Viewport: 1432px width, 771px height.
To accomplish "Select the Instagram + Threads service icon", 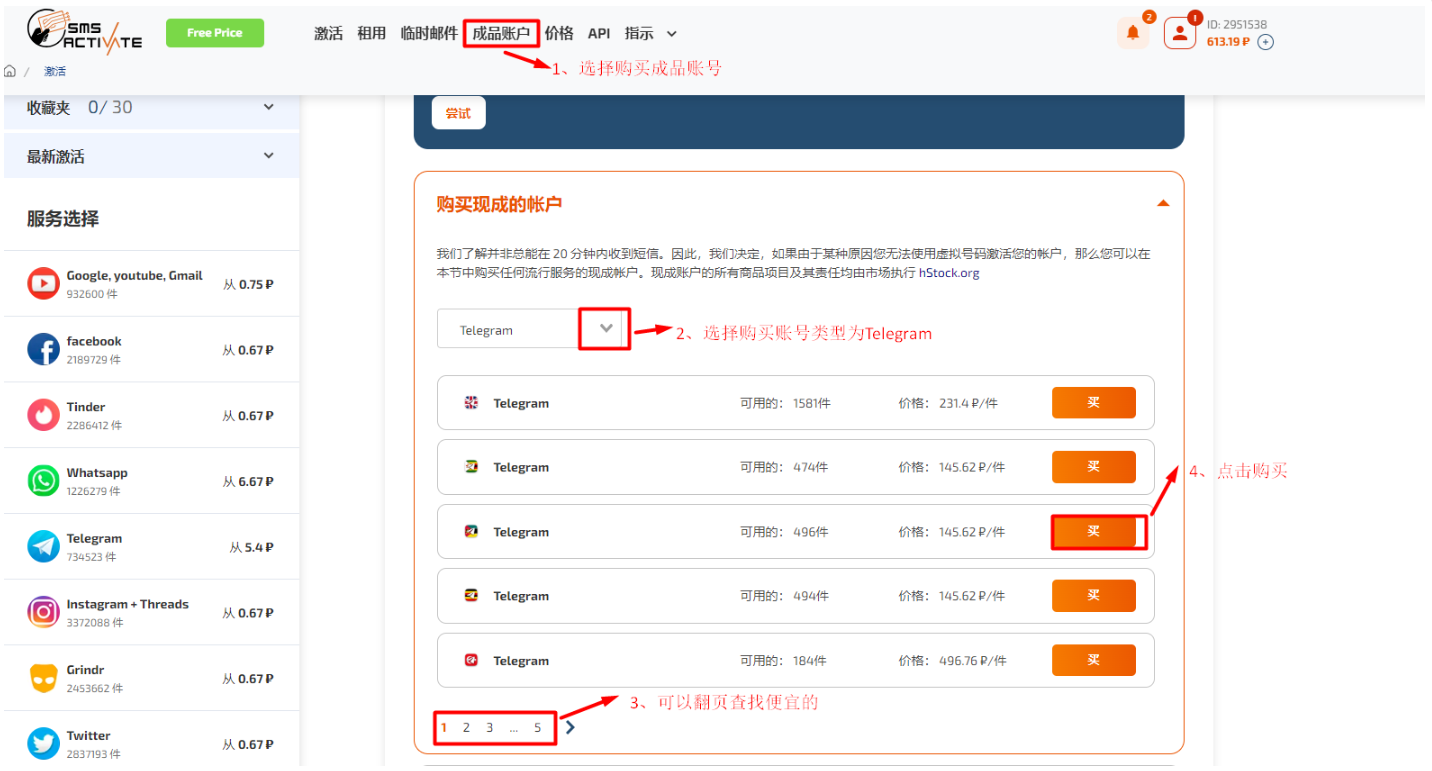I will pyautogui.click(x=43, y=613).
